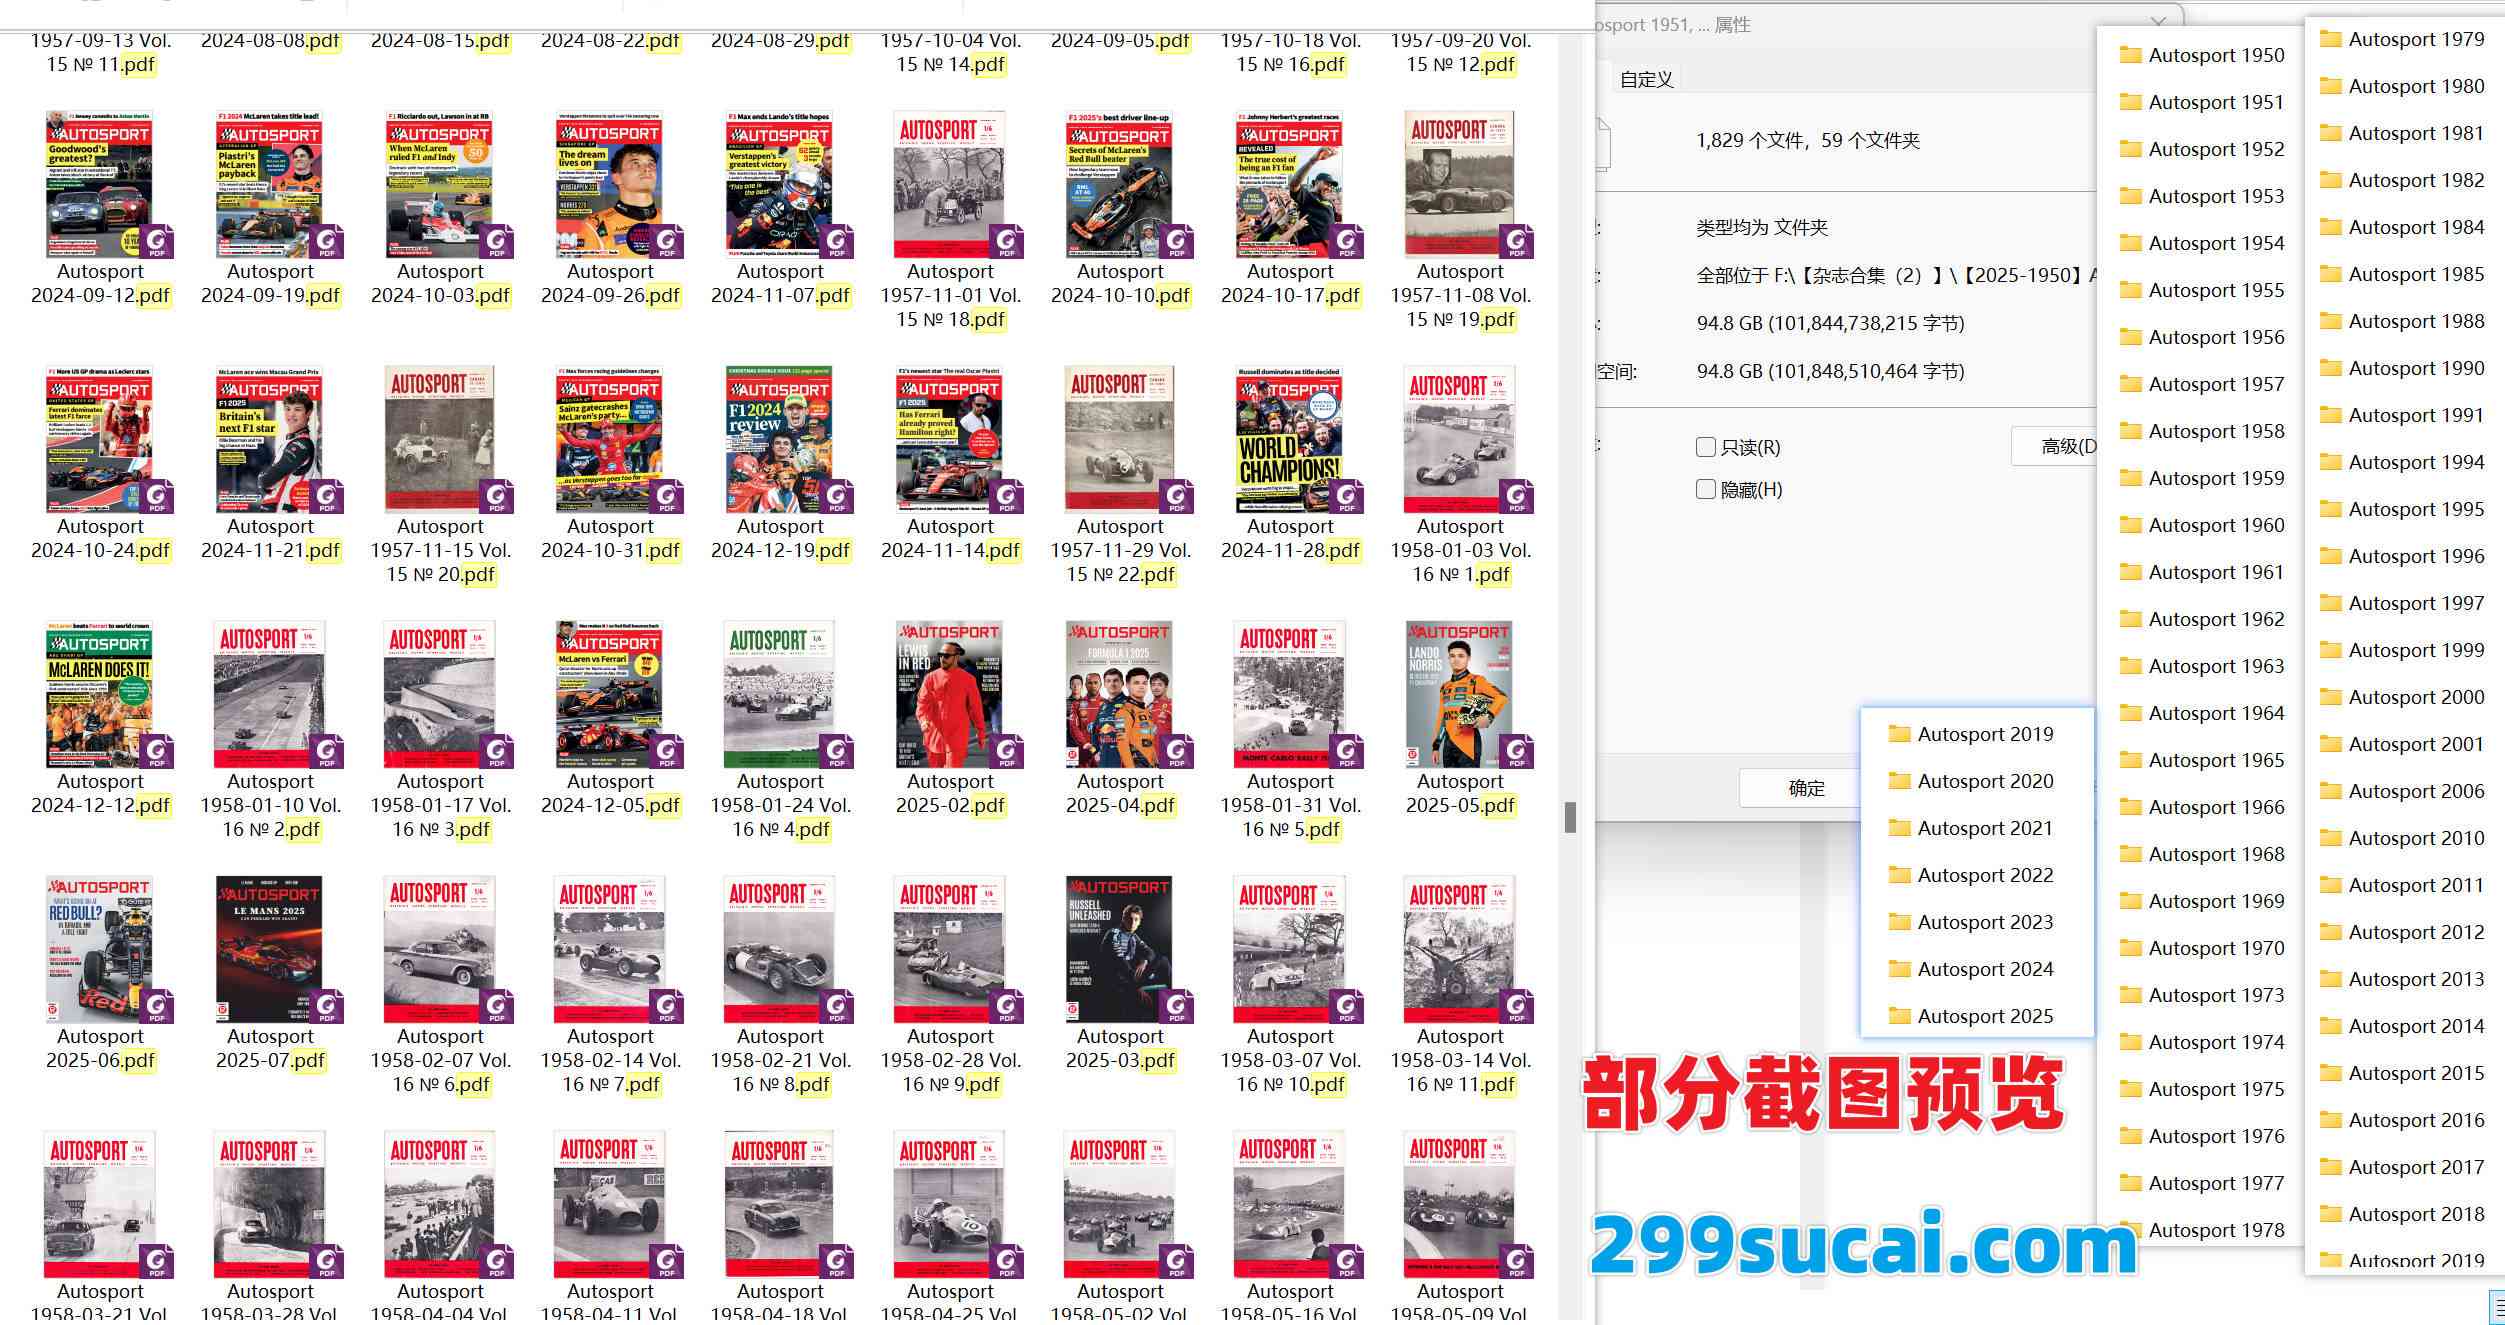Viewport: 2505px width, 1325px height.
Task: Select Autosport 2025-02.pdf Lewis in Red cover
Action: click(950, 694)
